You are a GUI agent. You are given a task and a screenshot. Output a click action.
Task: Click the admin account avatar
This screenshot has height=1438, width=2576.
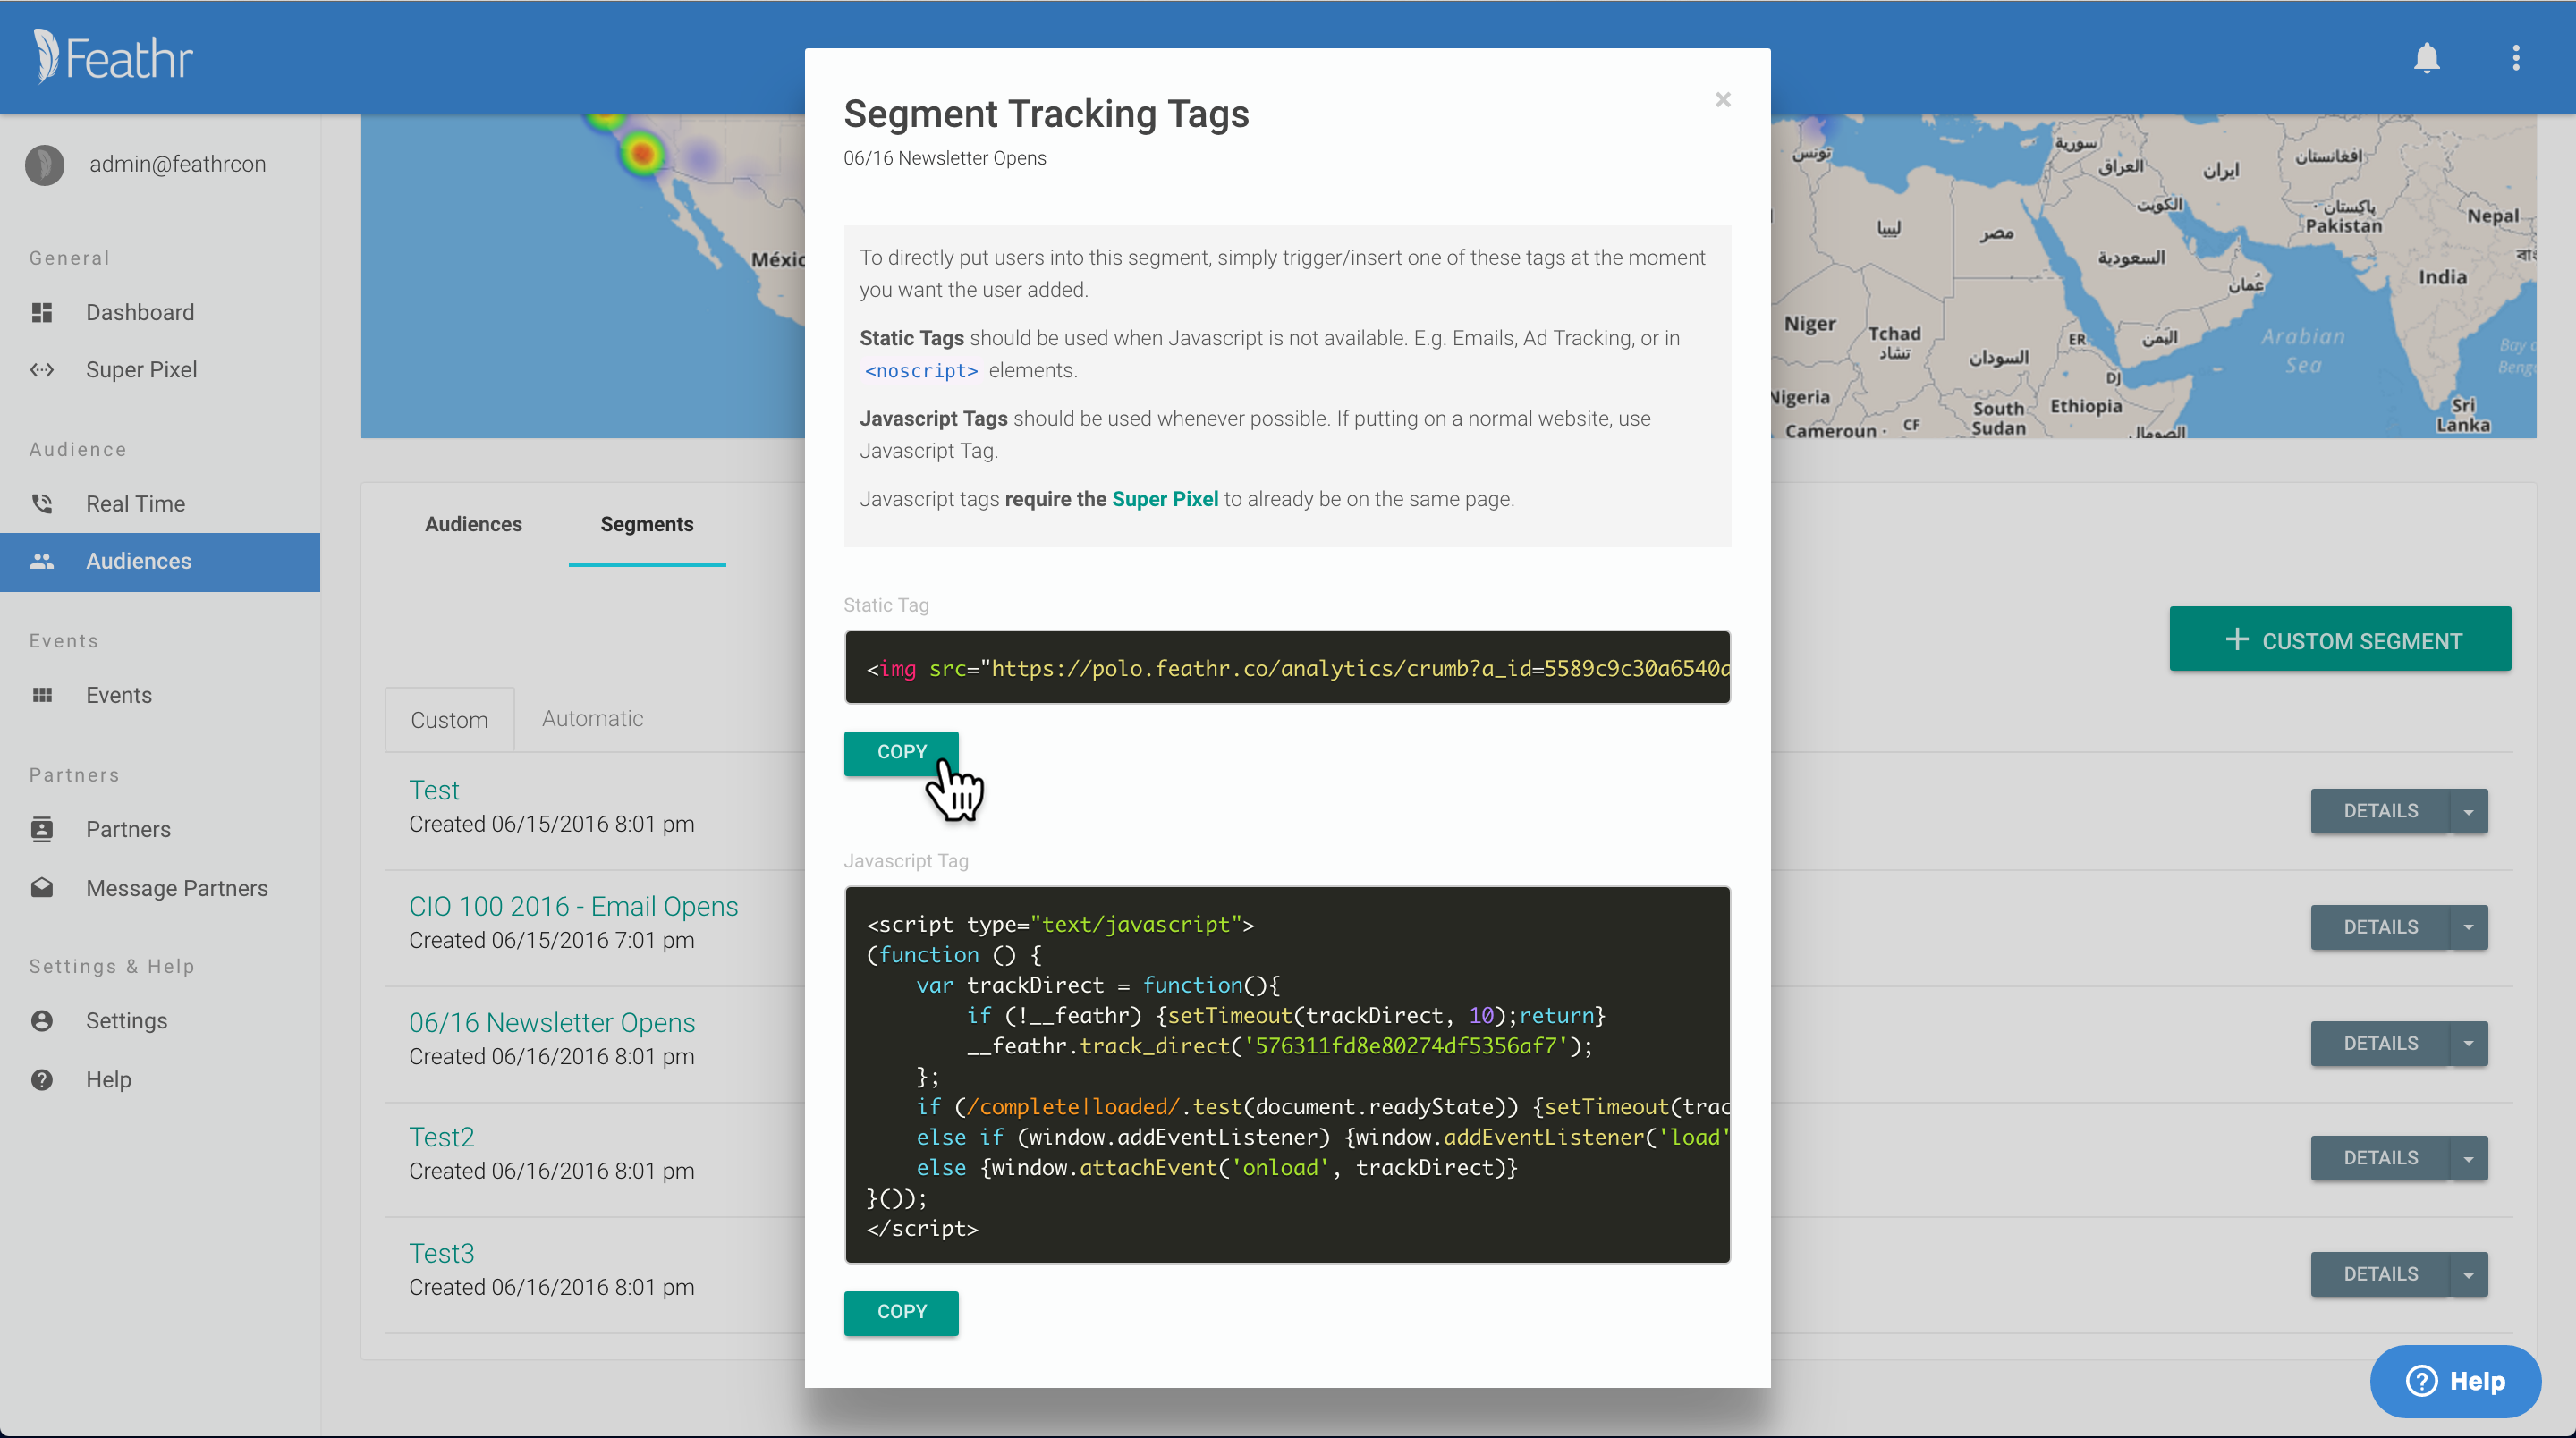tap(45, 164)
